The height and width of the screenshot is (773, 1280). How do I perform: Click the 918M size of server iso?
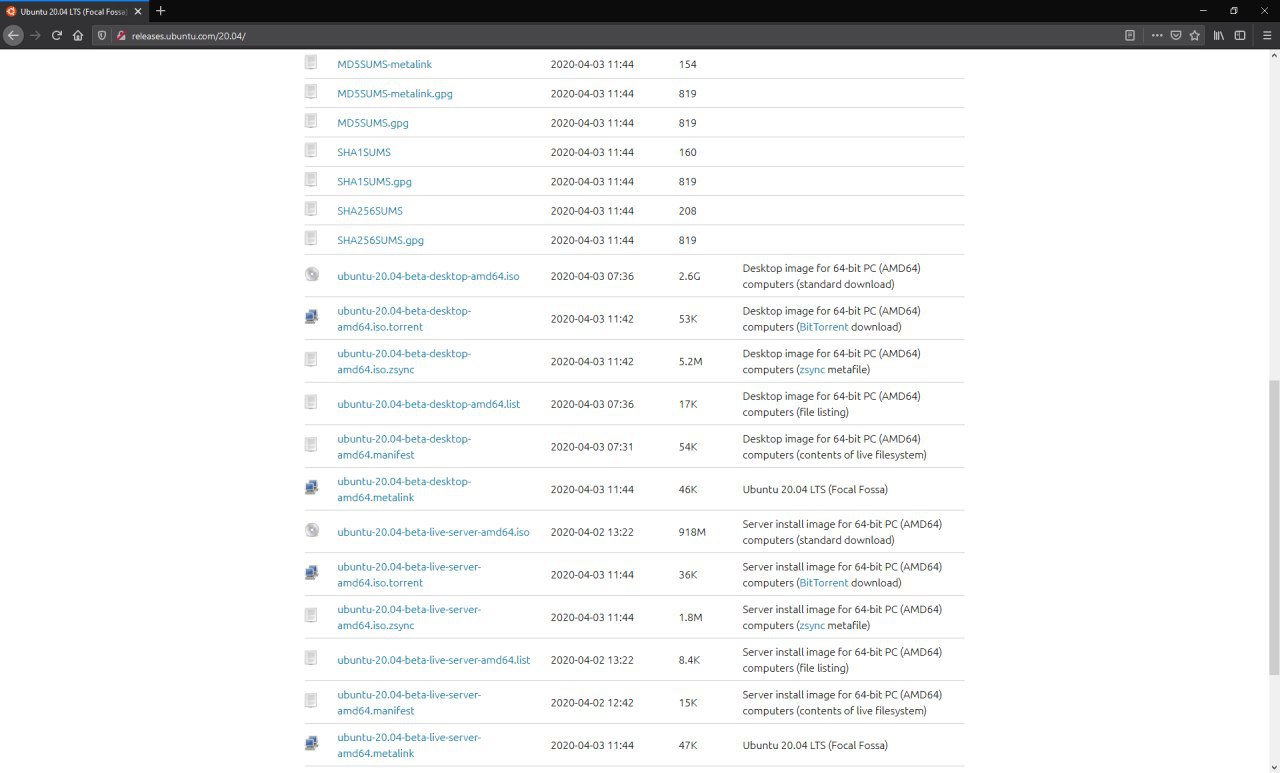[692, 532]
